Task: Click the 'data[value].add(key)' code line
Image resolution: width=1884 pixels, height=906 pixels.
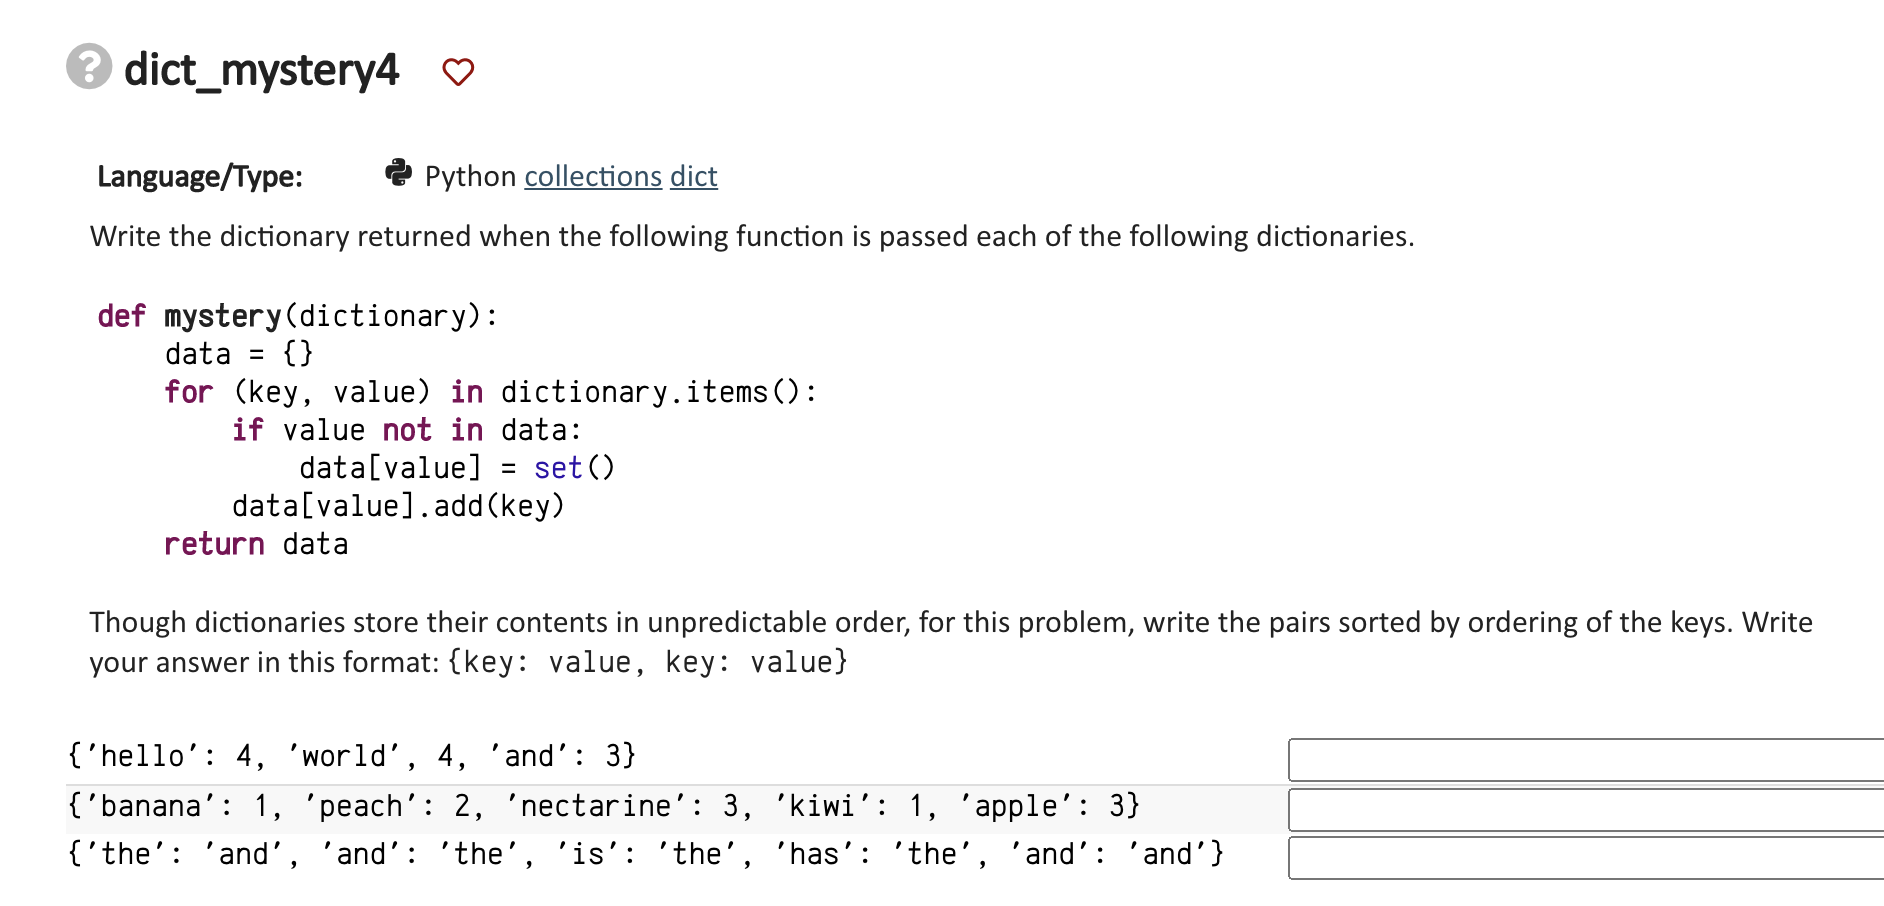Action: 398,506
